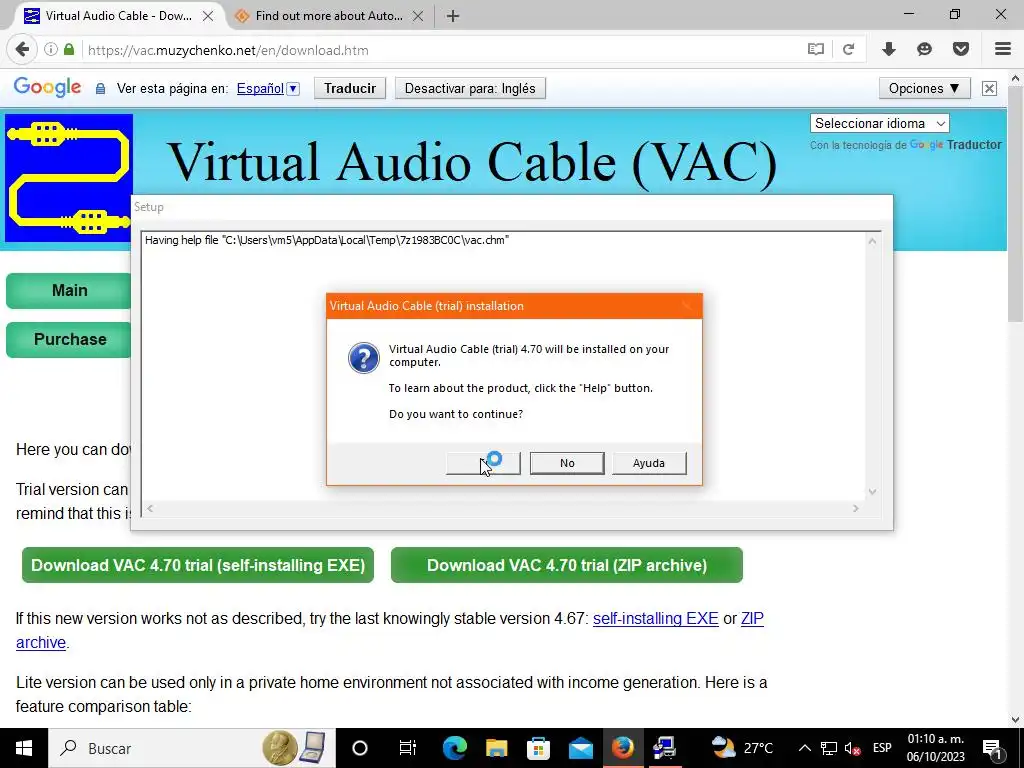This screenshot has height=768, width=1024.
Task: Show hidden system tray icons
Action: (805, 748)
